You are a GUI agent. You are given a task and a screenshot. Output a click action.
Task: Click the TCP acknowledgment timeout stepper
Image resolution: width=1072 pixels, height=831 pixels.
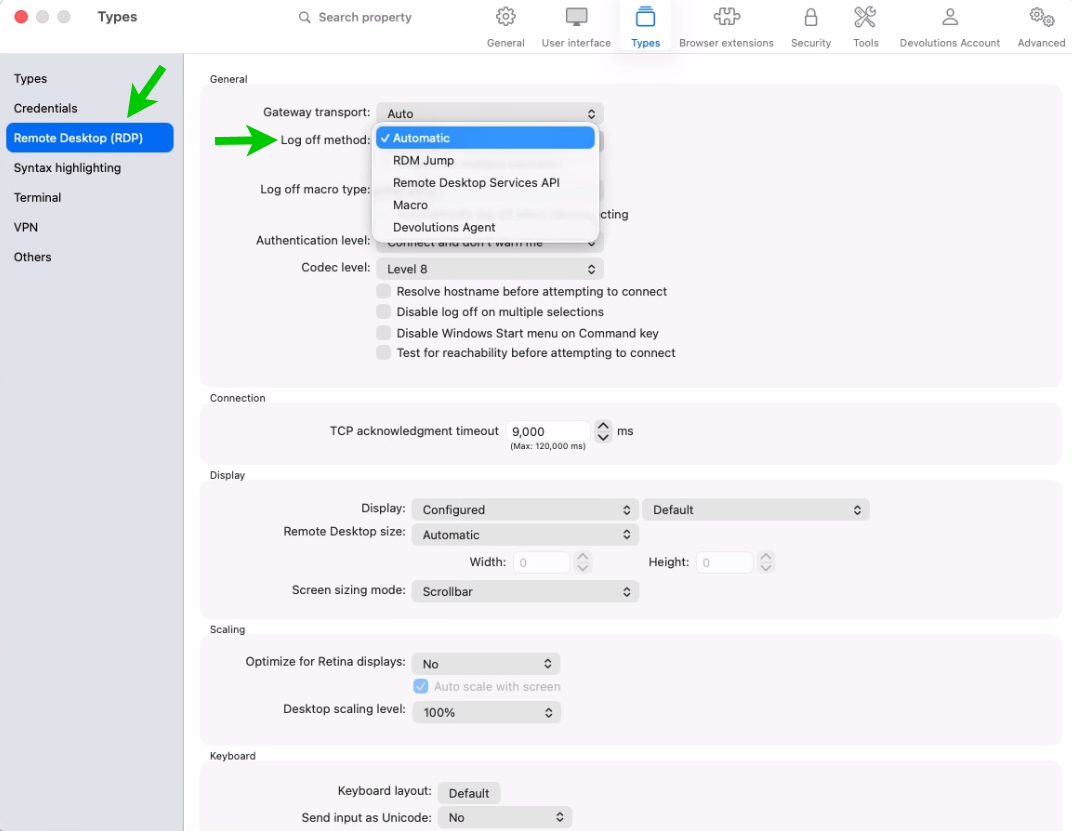(x=603, y=432)
